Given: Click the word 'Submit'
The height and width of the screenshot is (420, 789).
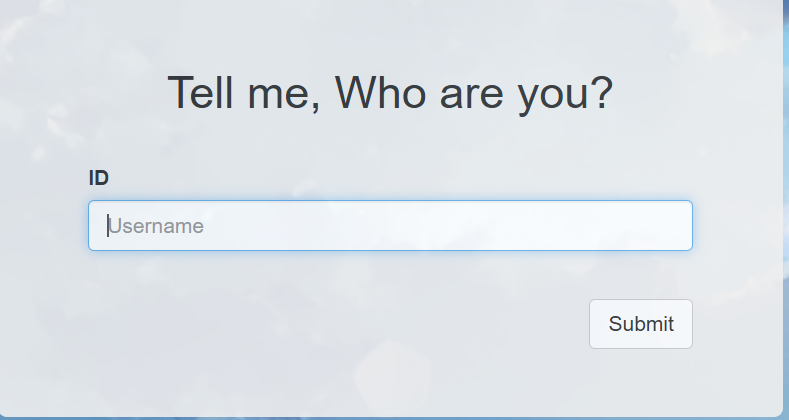Looking at the screenshot, I should (641, 324).
